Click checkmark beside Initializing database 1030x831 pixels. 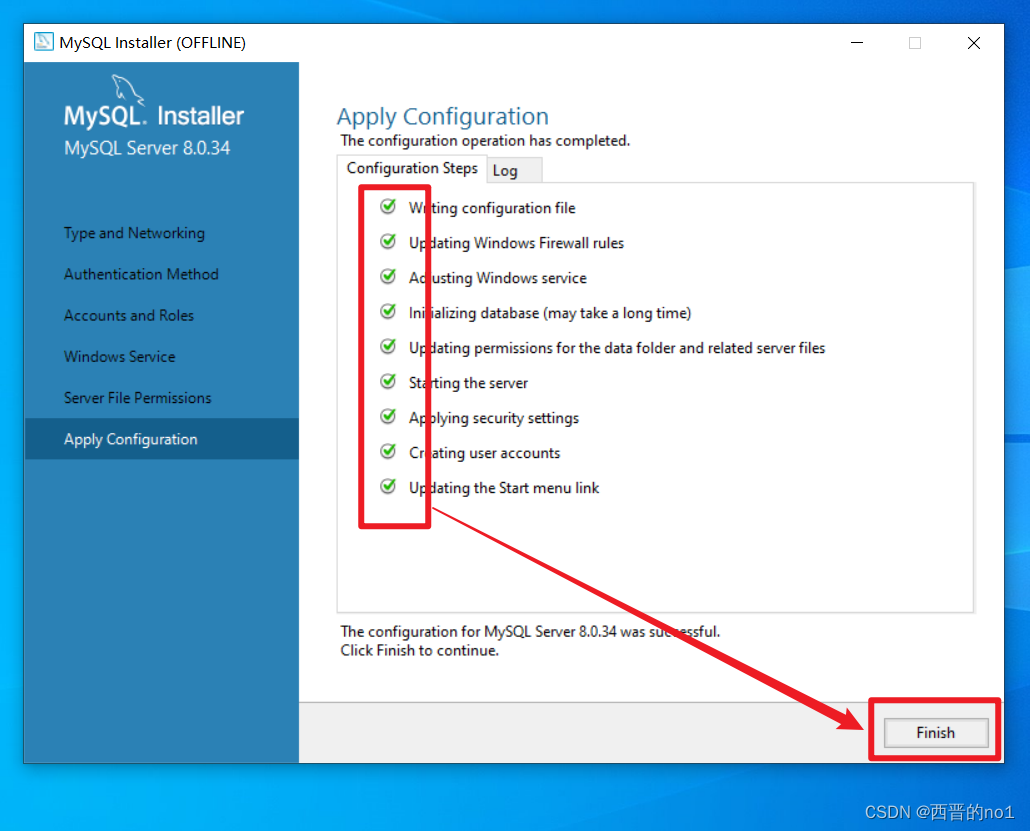pyautogui.click(x=388, y=311)
